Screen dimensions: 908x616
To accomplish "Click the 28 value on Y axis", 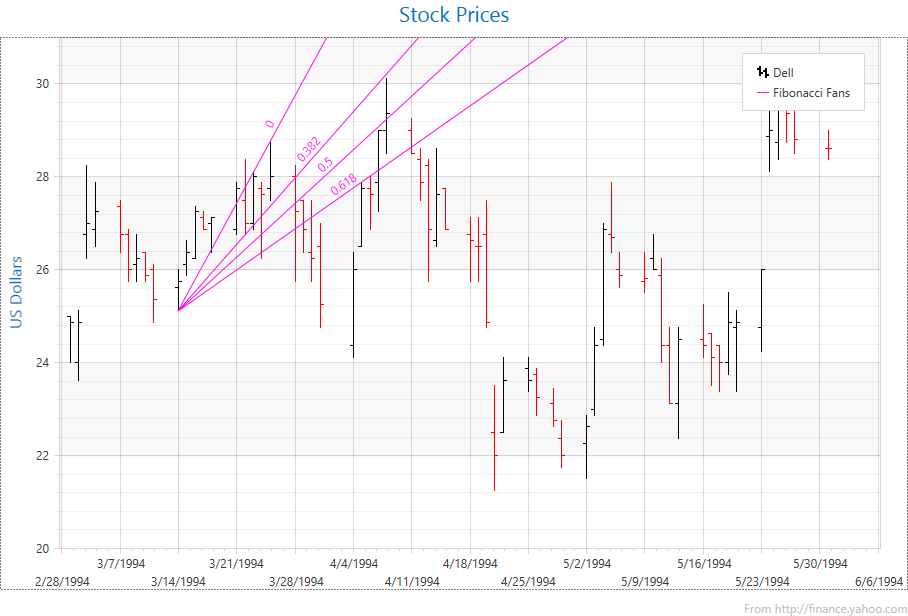I will click(44, 177).
